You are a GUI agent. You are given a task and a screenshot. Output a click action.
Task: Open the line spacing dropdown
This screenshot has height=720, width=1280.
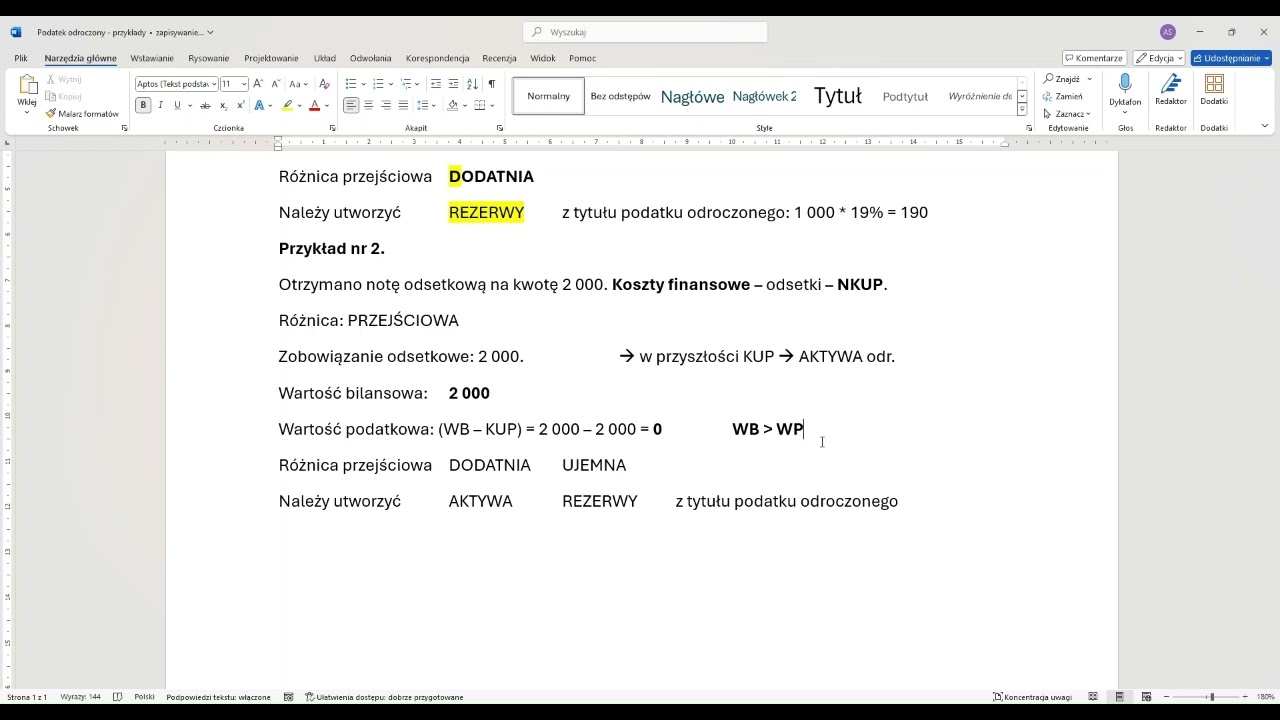click(x=426, y=105)
